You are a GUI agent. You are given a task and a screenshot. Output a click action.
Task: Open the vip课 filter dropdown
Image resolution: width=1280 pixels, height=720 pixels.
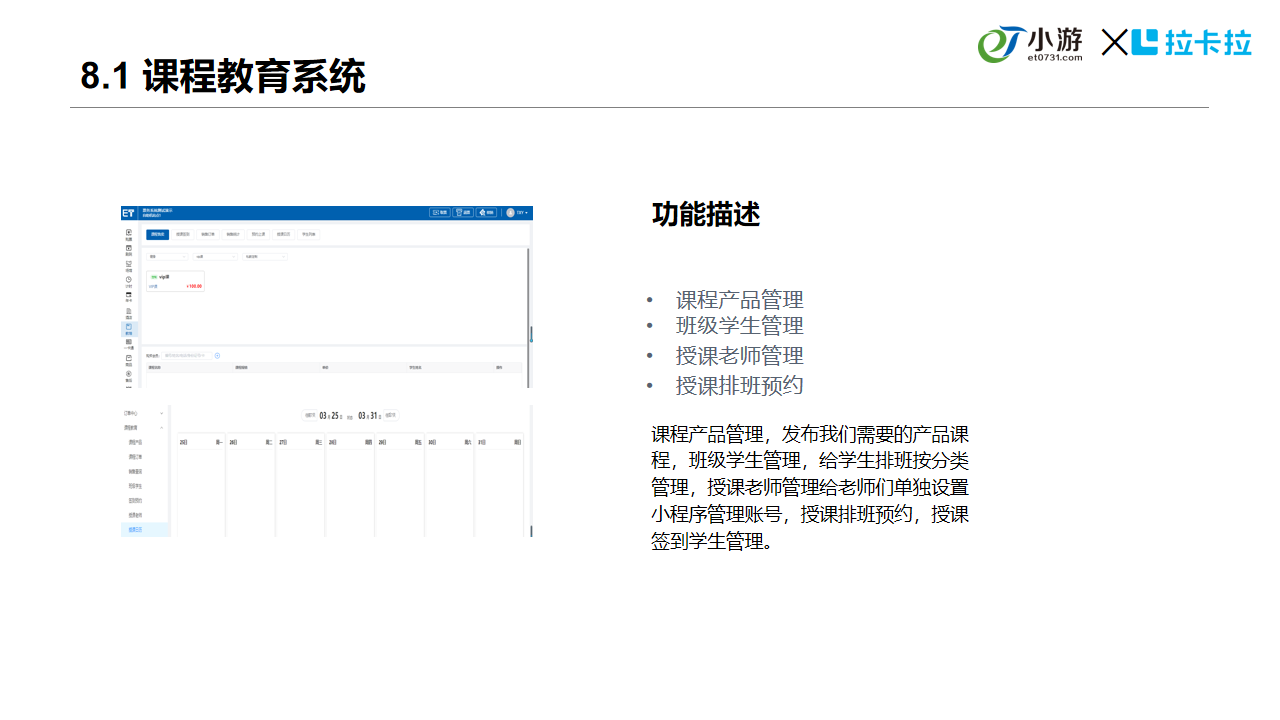point(214,257)
